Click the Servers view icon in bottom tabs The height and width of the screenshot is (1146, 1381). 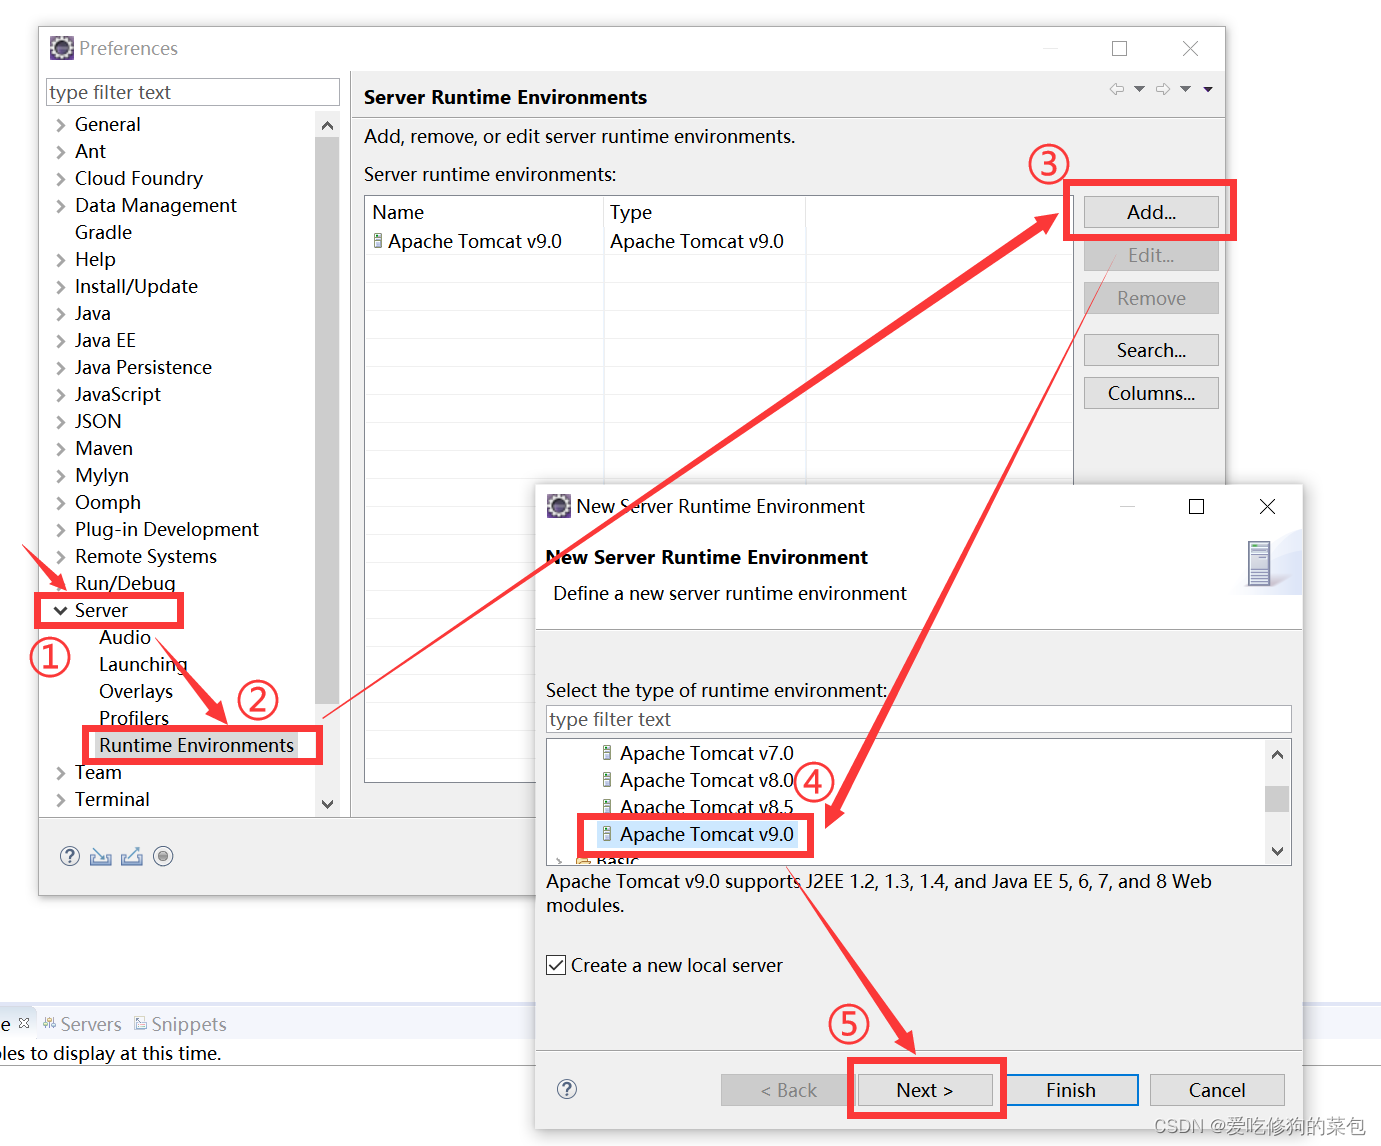click(x=49, y=1023)
